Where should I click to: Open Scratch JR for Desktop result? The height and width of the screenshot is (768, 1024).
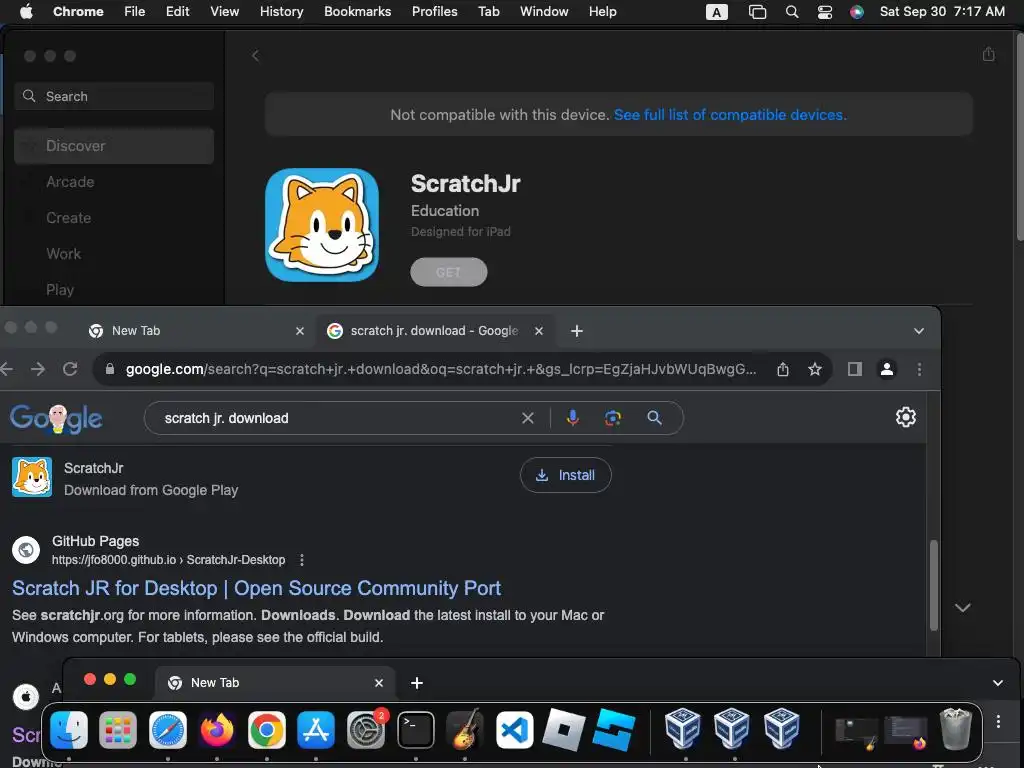click(257, 588)
